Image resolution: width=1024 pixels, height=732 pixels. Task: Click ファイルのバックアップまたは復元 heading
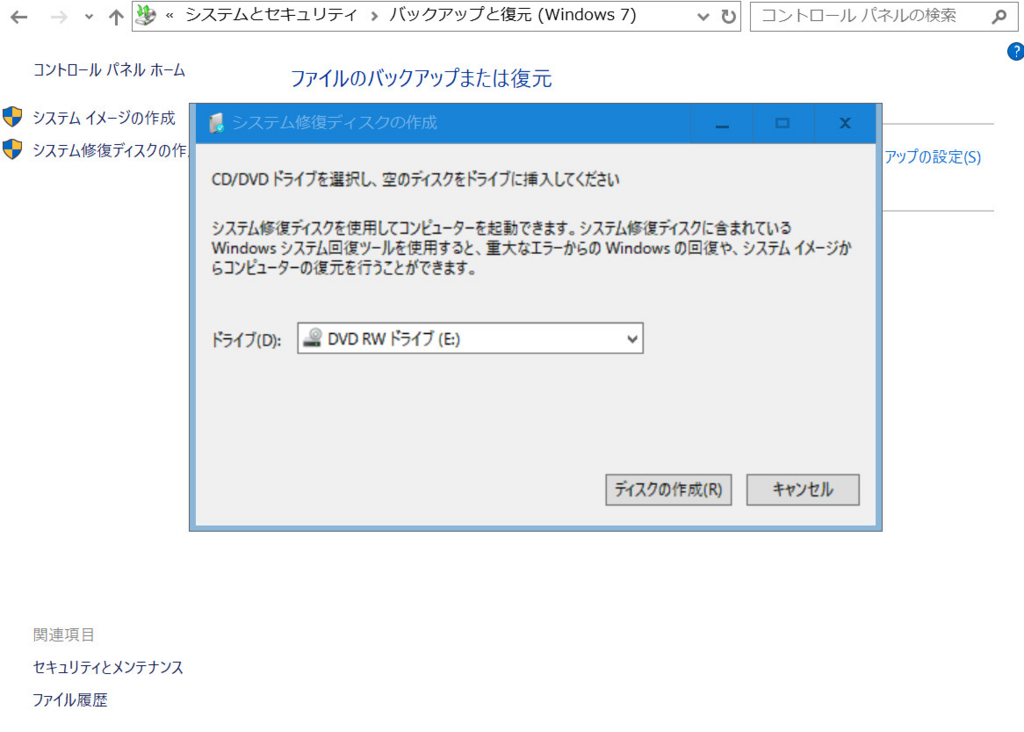pyautogui.click(x=421, y=78)
